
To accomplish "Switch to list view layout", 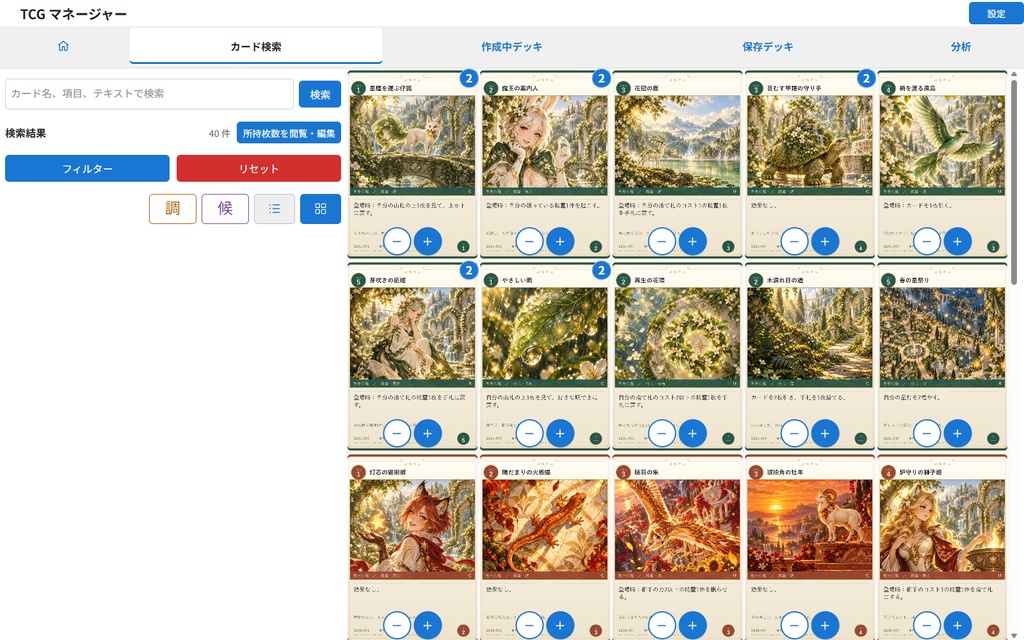I will click(274, 209).
